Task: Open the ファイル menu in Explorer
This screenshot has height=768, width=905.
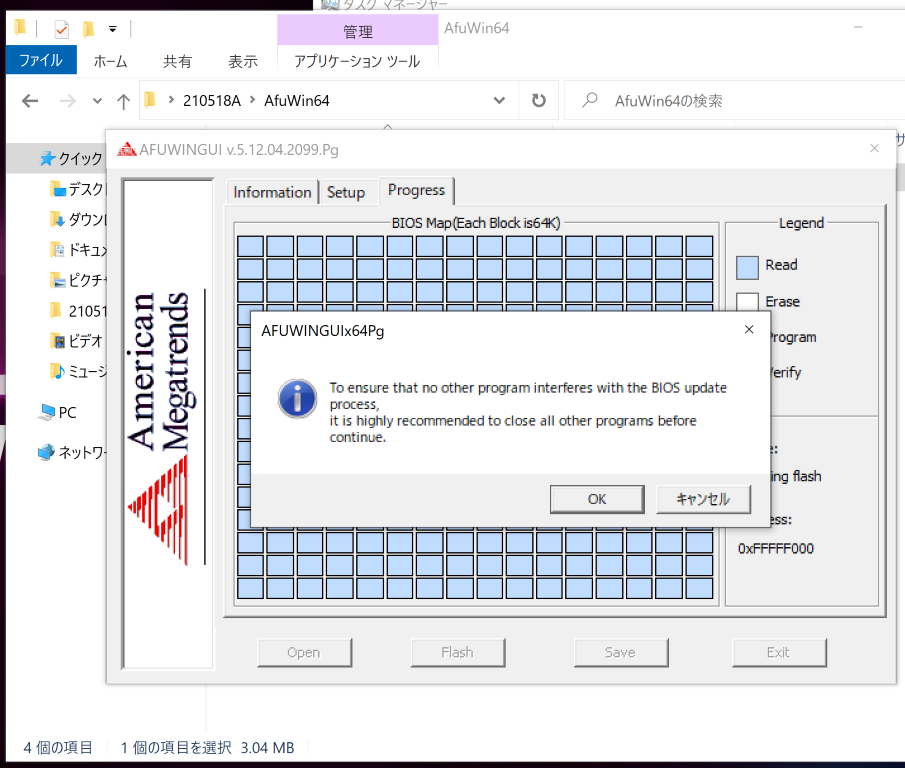Action: [x=41, y=60]
